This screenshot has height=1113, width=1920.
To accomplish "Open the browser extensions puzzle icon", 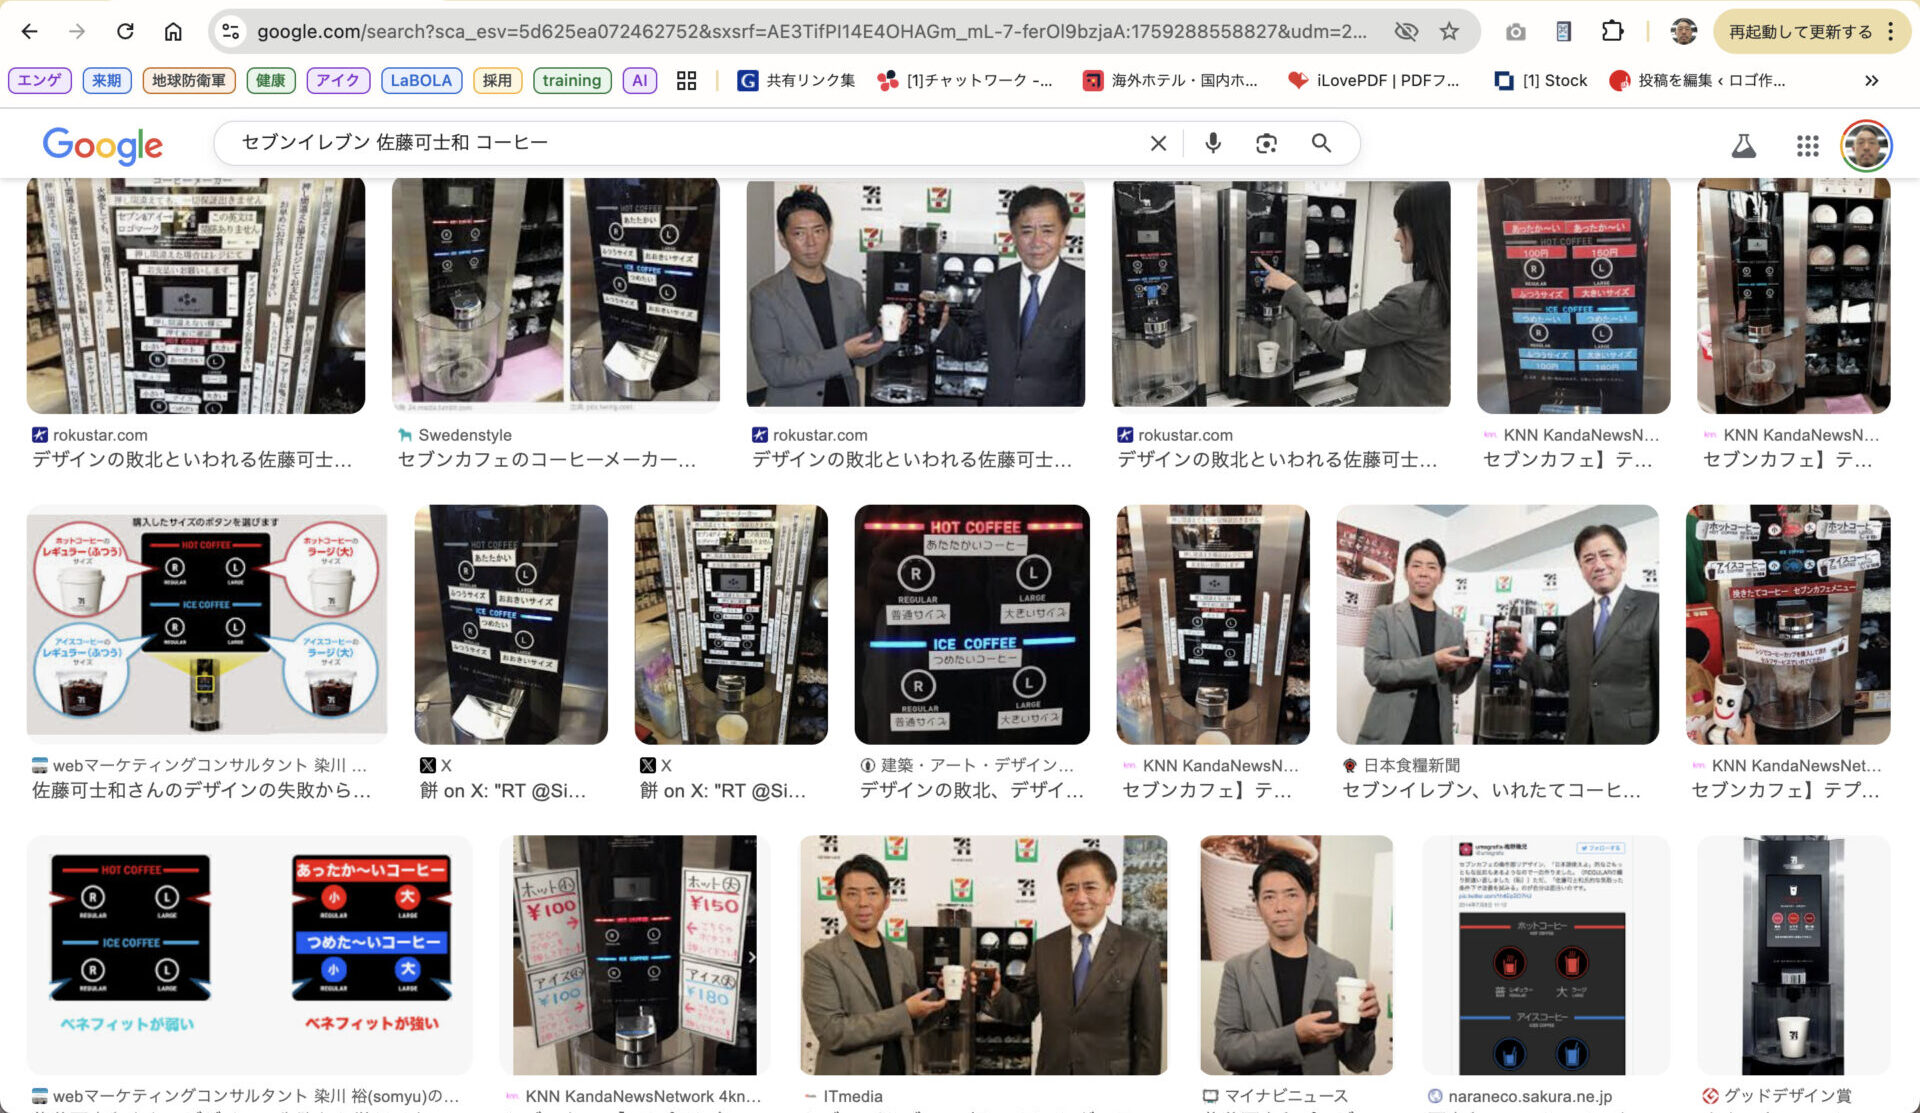I will pyautogui.click(x=1612, y=31).
